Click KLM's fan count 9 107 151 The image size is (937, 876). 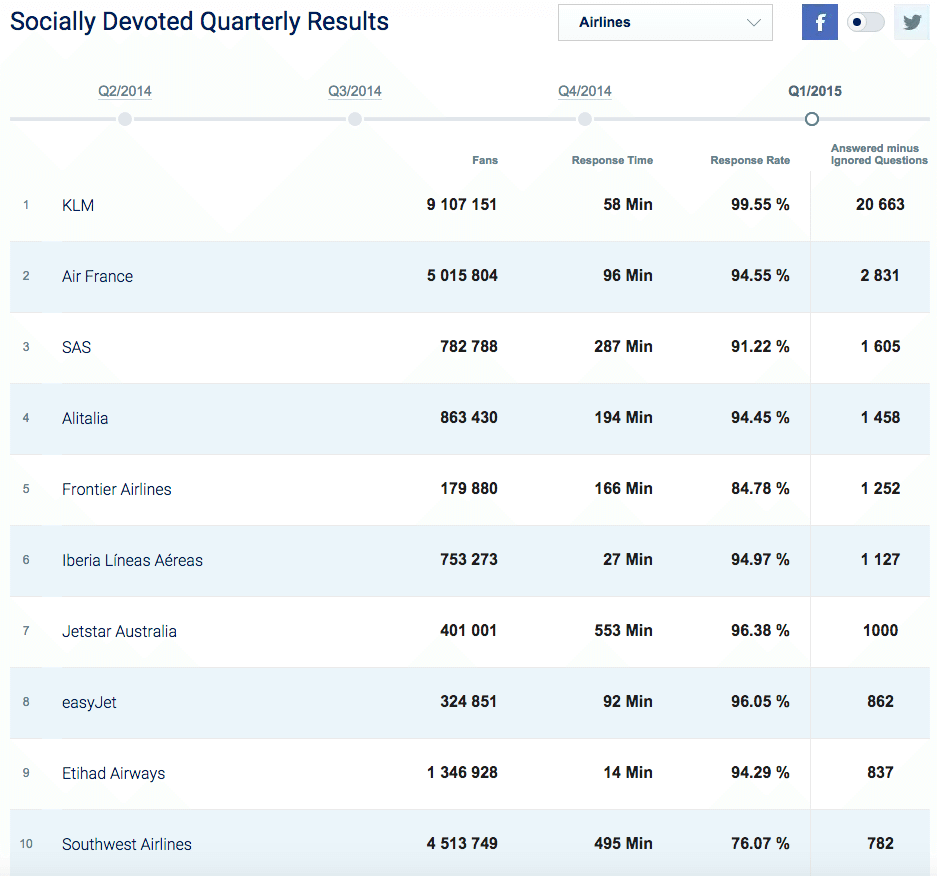pos(461,204)
